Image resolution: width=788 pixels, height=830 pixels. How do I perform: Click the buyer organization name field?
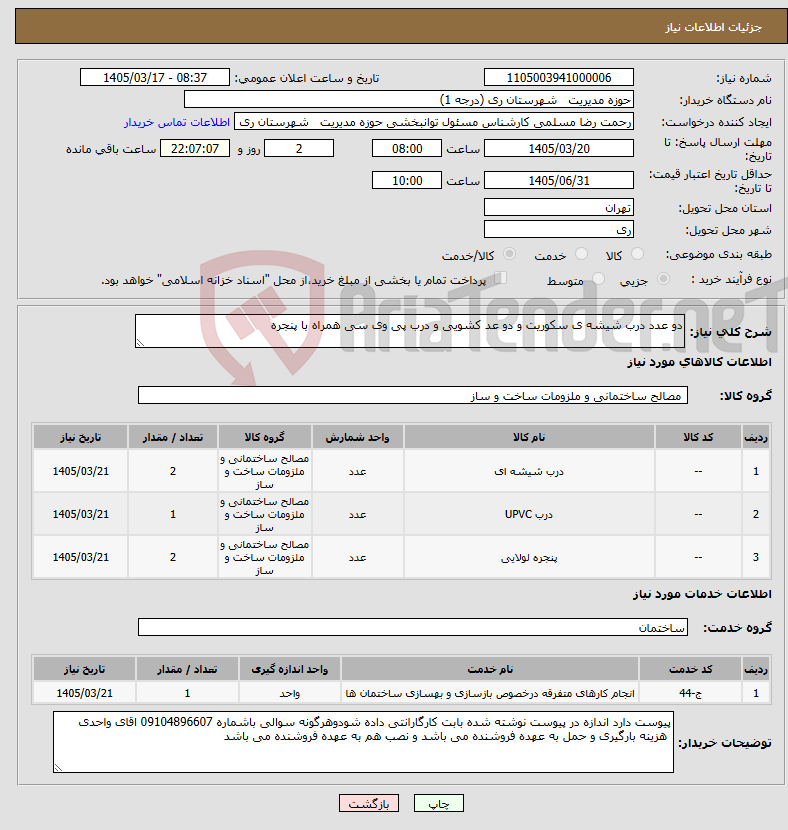[x=409, y=100]
